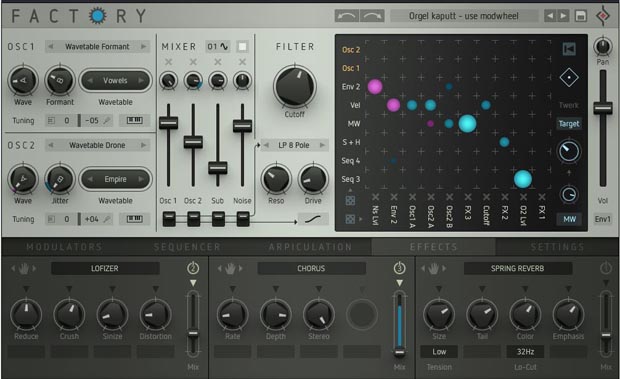Remove the FX 1 matrix column
Screen dimensions: 620x379
pos(542,197)
